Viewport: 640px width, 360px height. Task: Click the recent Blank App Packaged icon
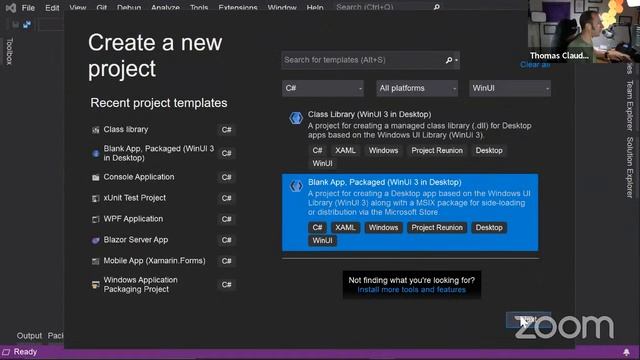96,153
